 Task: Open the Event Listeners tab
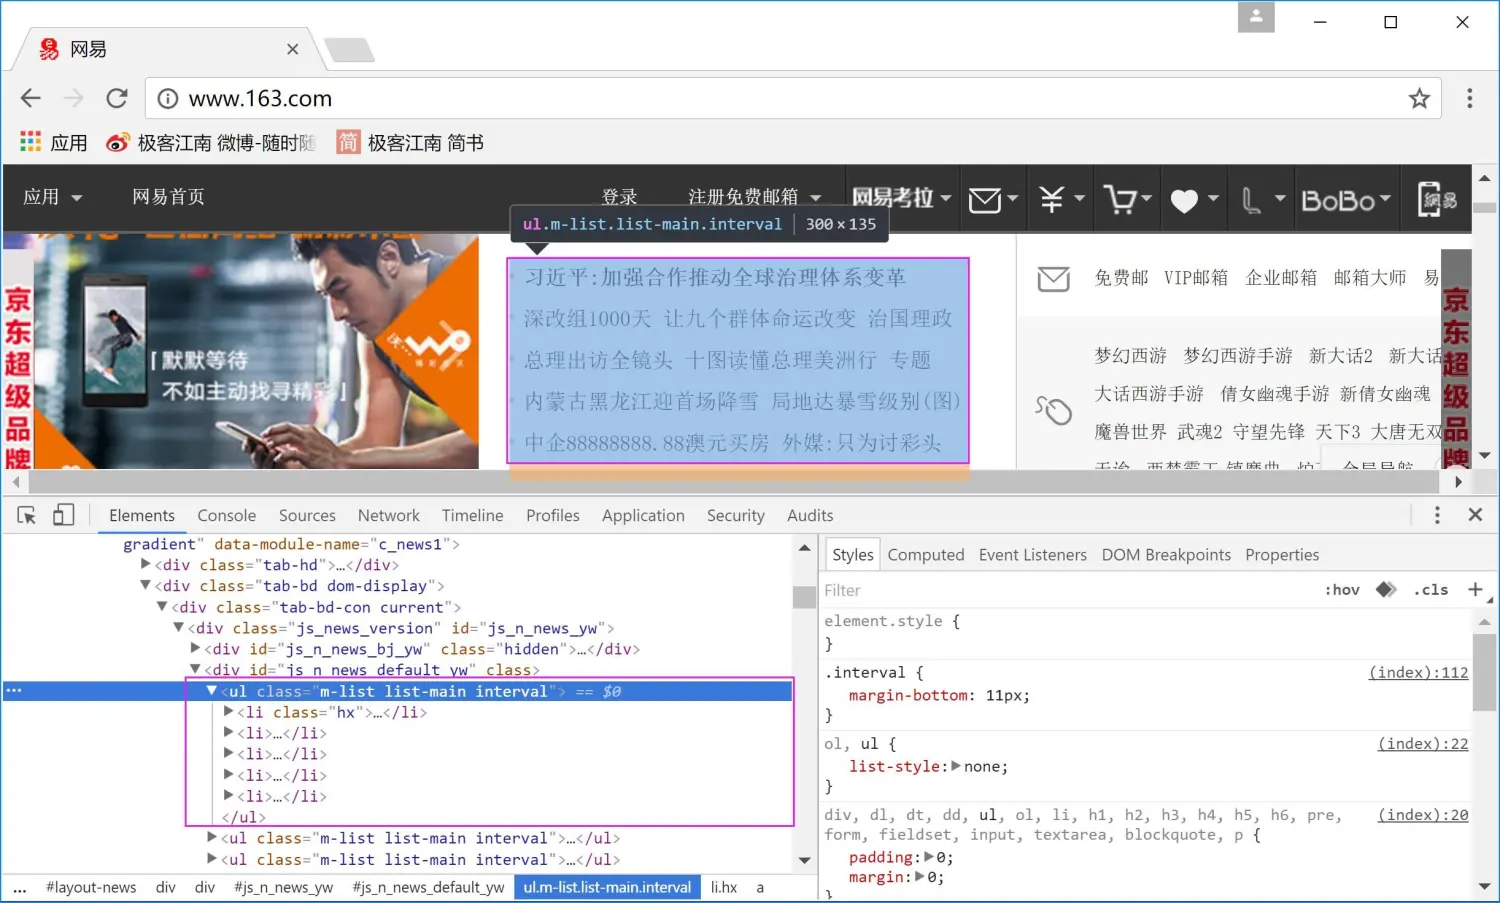pyautogui.click(x=1033, y=555)
